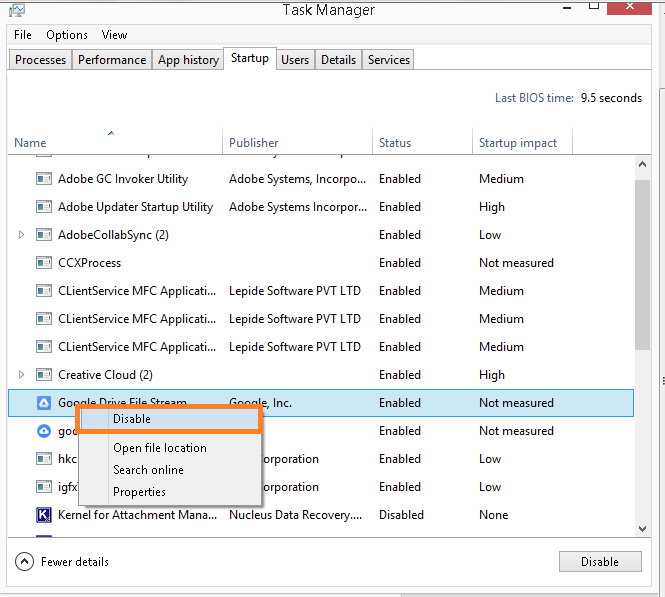The image size is (665, 597).
Task: Select the Adobe Updater Startup Utility name
Action: 135,206
